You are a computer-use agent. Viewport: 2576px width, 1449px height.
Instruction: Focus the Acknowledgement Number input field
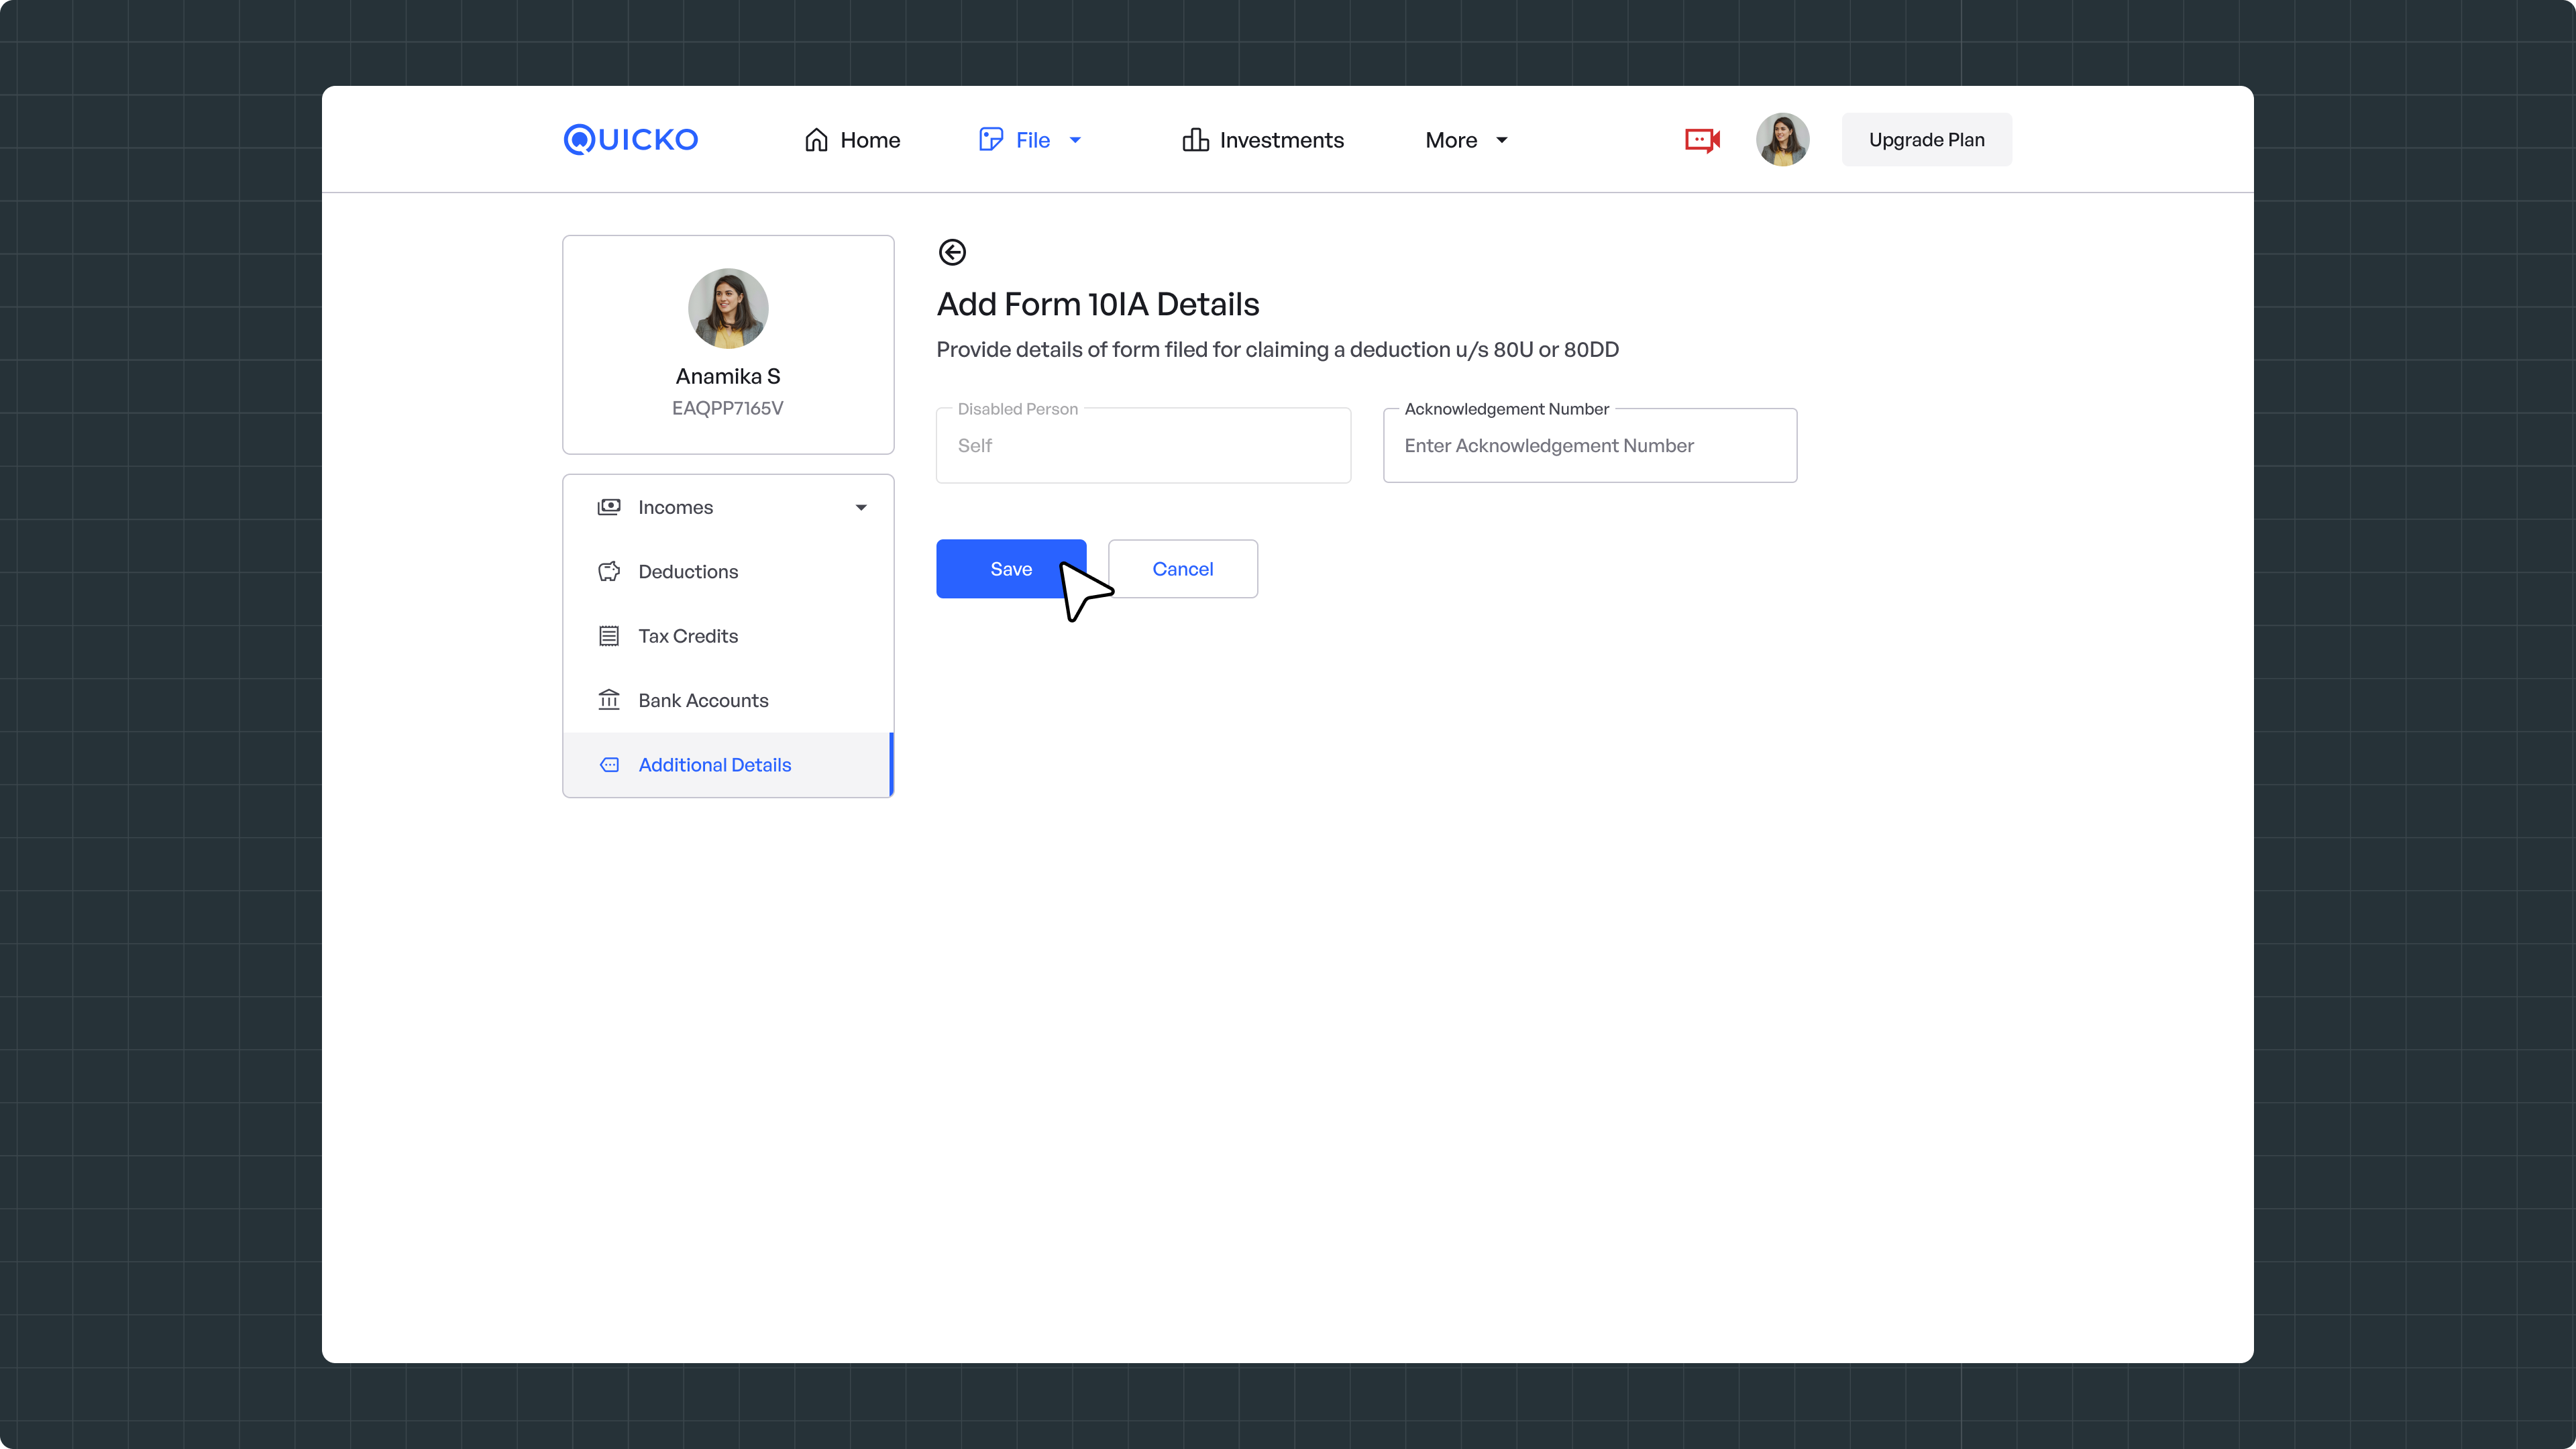1590,446
